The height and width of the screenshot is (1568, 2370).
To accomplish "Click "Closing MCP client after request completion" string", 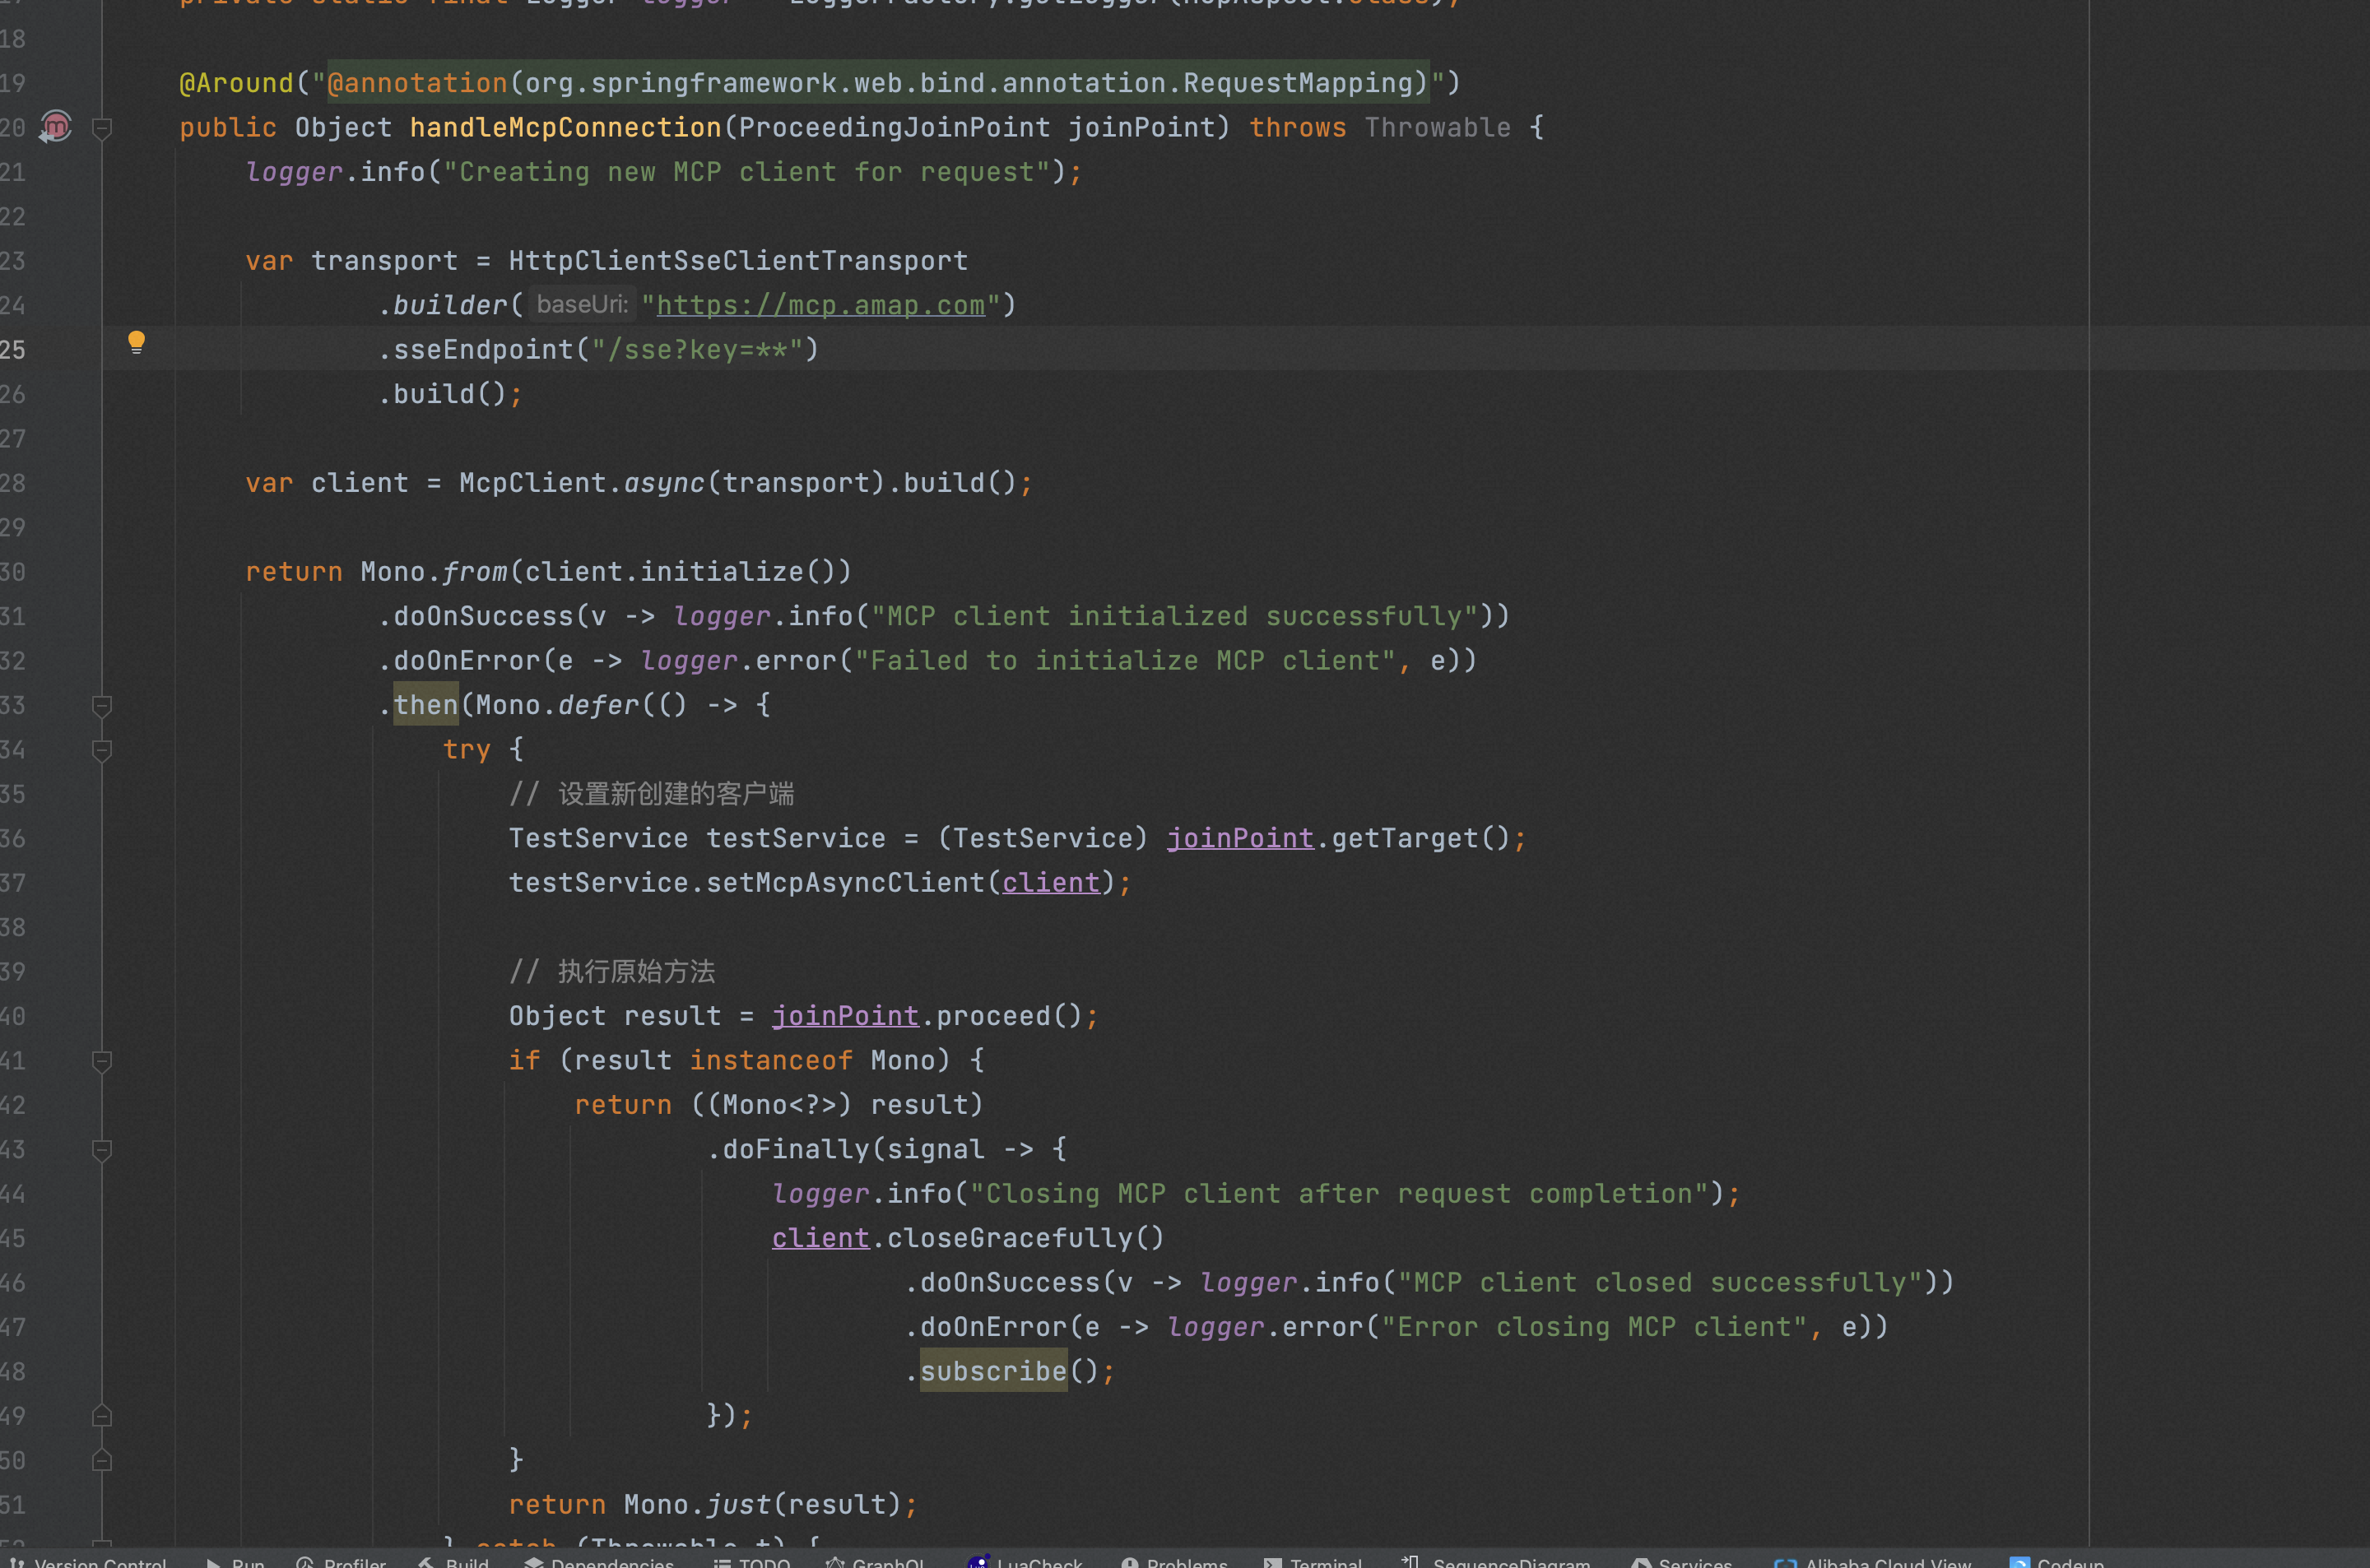I will click(1339, 1194).
